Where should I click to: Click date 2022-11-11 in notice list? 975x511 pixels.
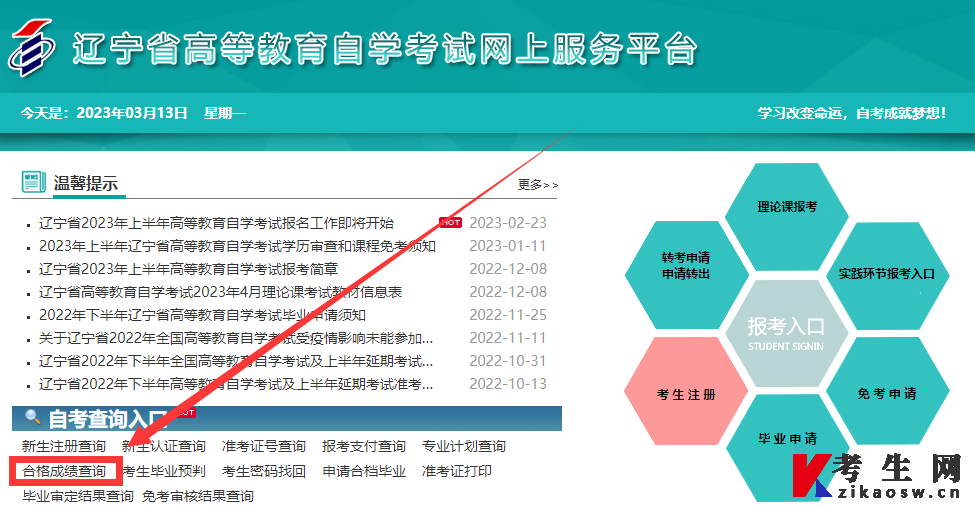508,338
